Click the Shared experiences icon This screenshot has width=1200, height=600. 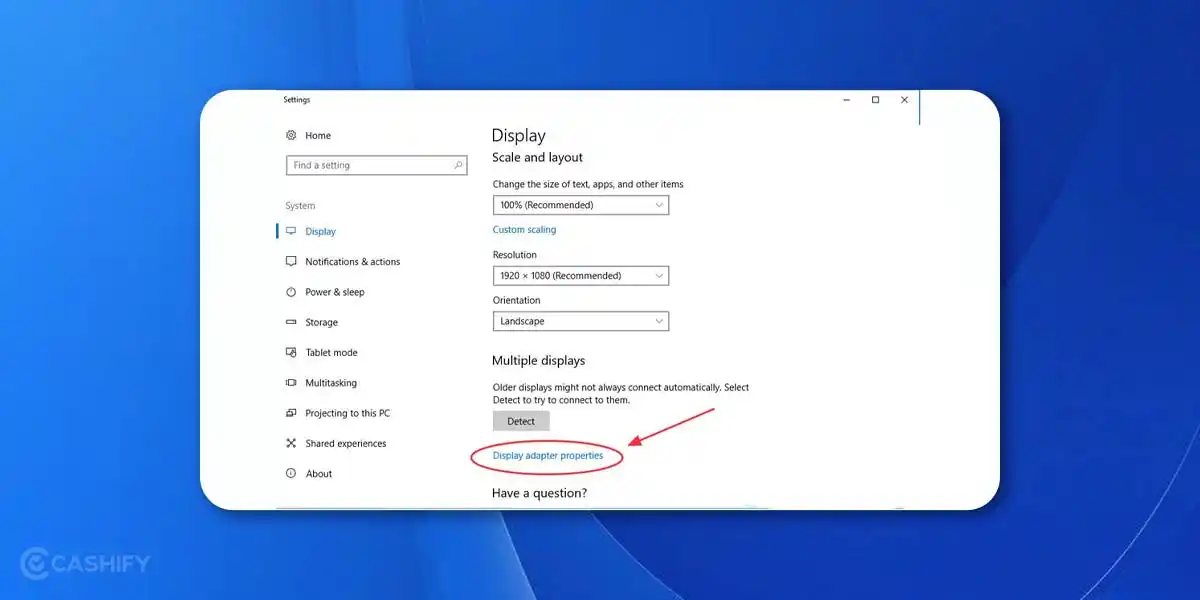coord(291,443)
